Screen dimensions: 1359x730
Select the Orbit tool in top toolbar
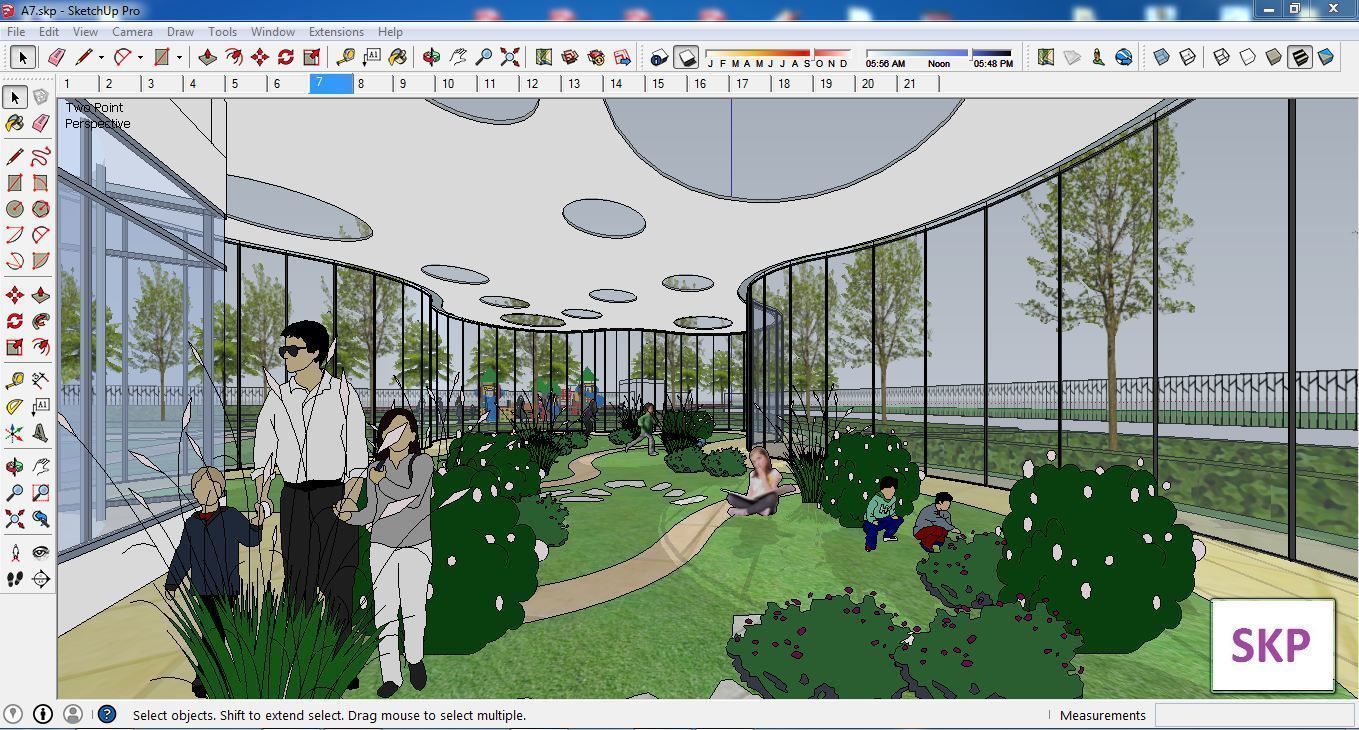click(x=432, y=57)
